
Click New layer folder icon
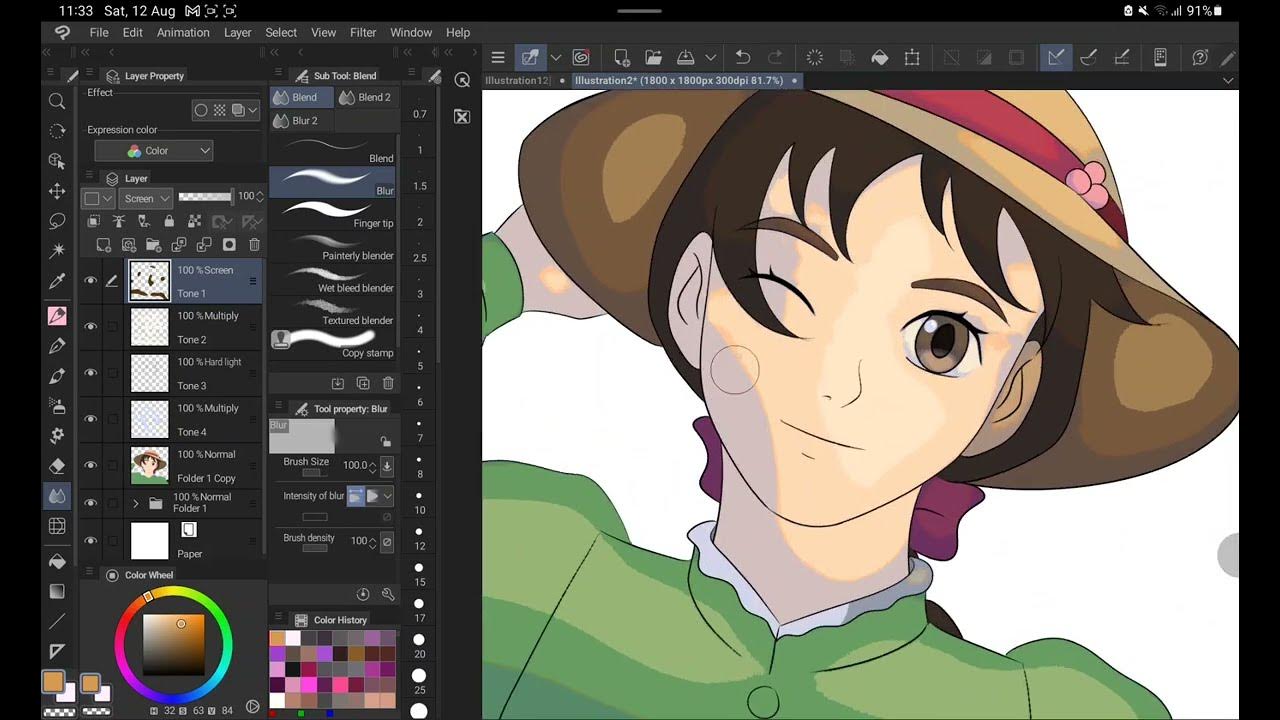pyautogui.click(x=153, y=245)
